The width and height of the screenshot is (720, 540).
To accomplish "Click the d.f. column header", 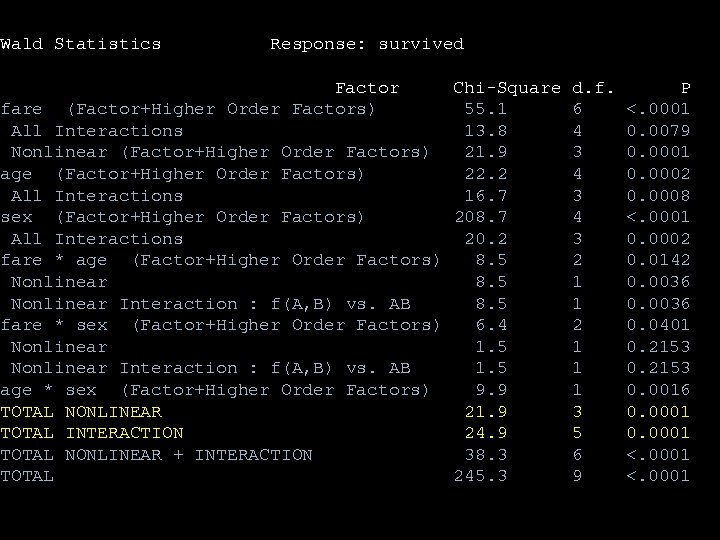I will coord(592,88).
